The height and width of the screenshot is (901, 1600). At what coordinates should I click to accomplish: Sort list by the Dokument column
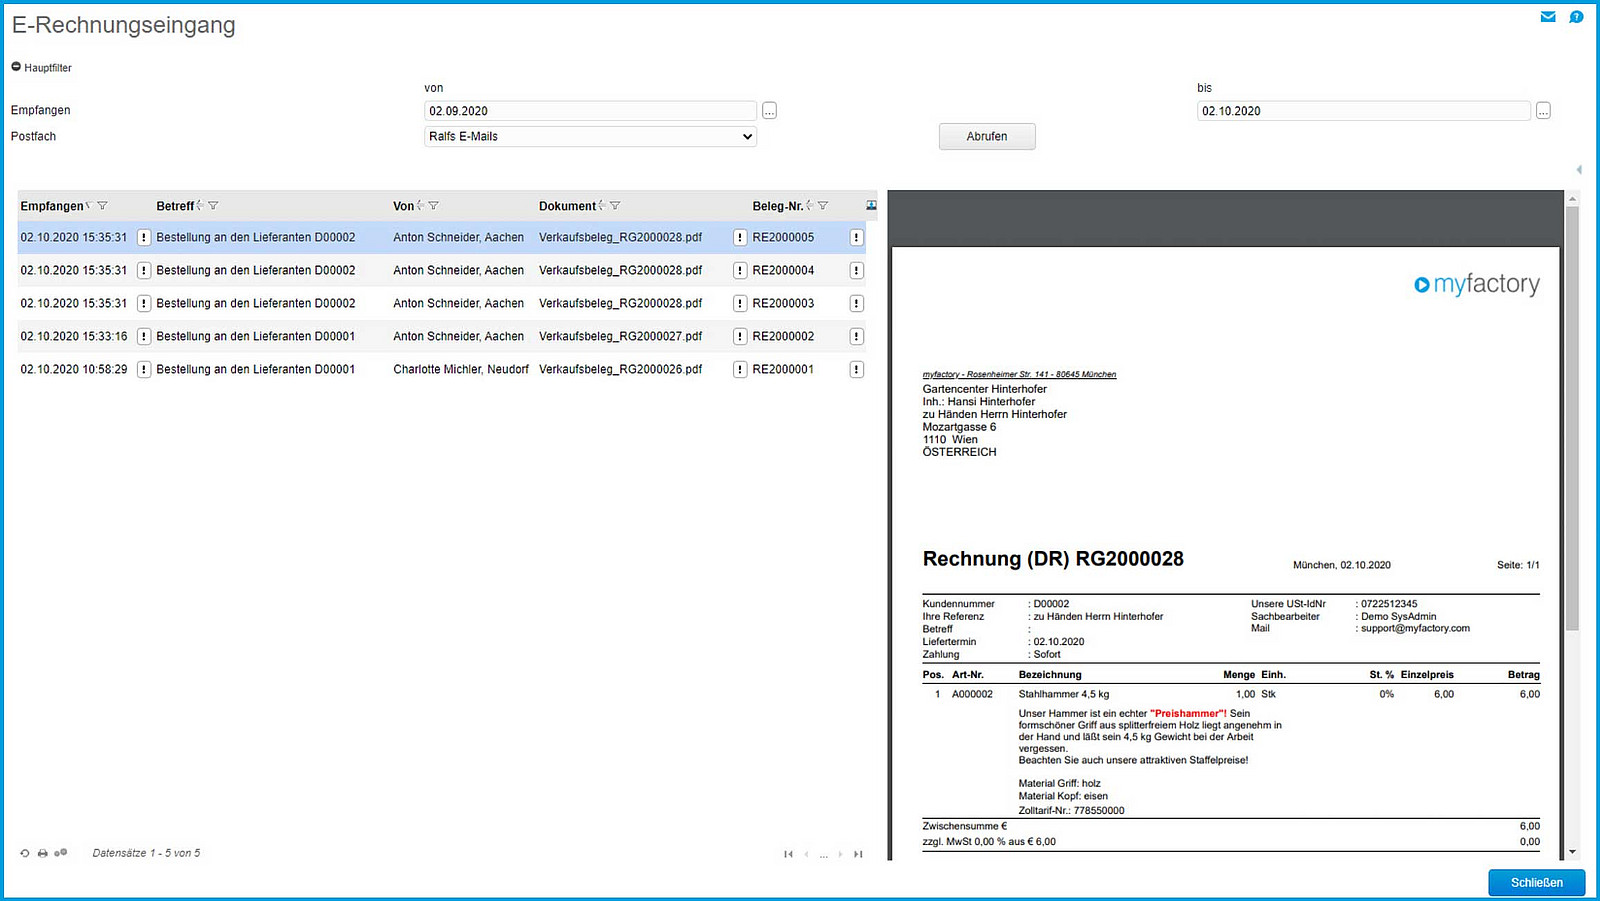602,206
